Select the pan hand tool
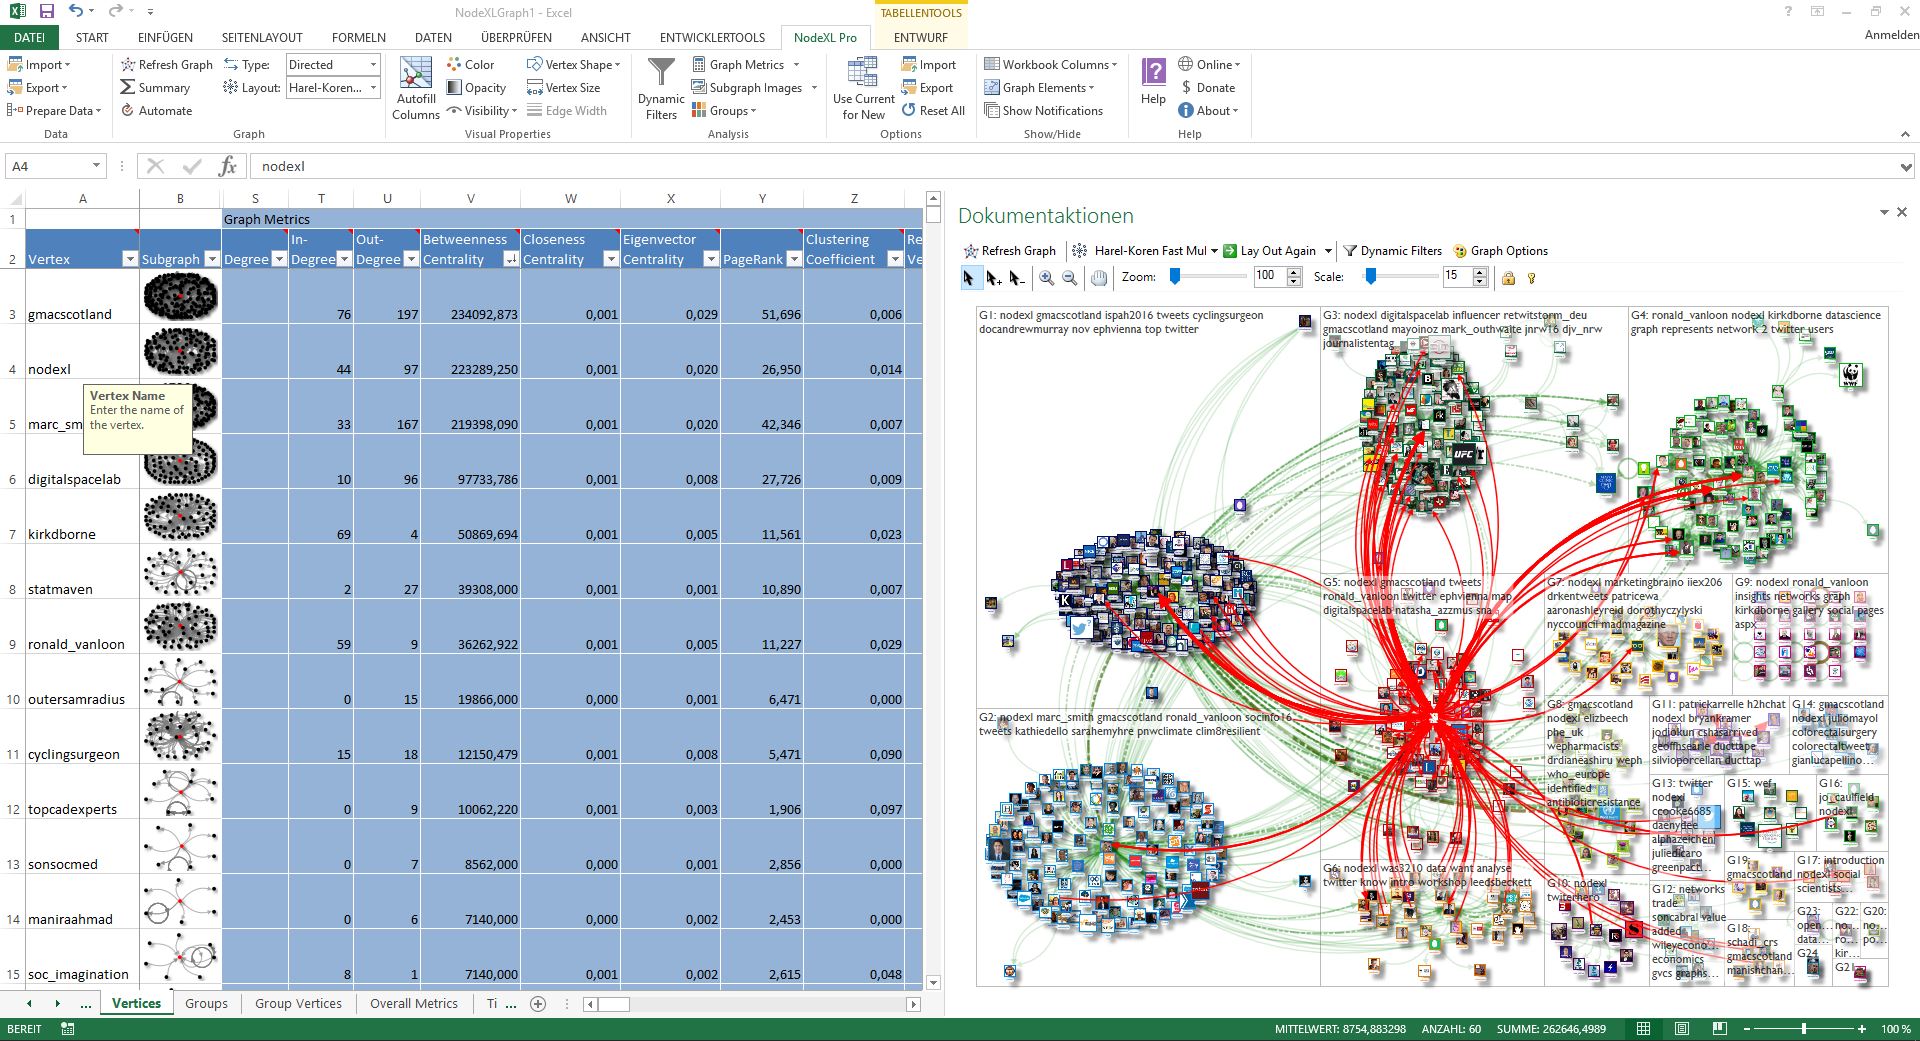 point(1099,278)
